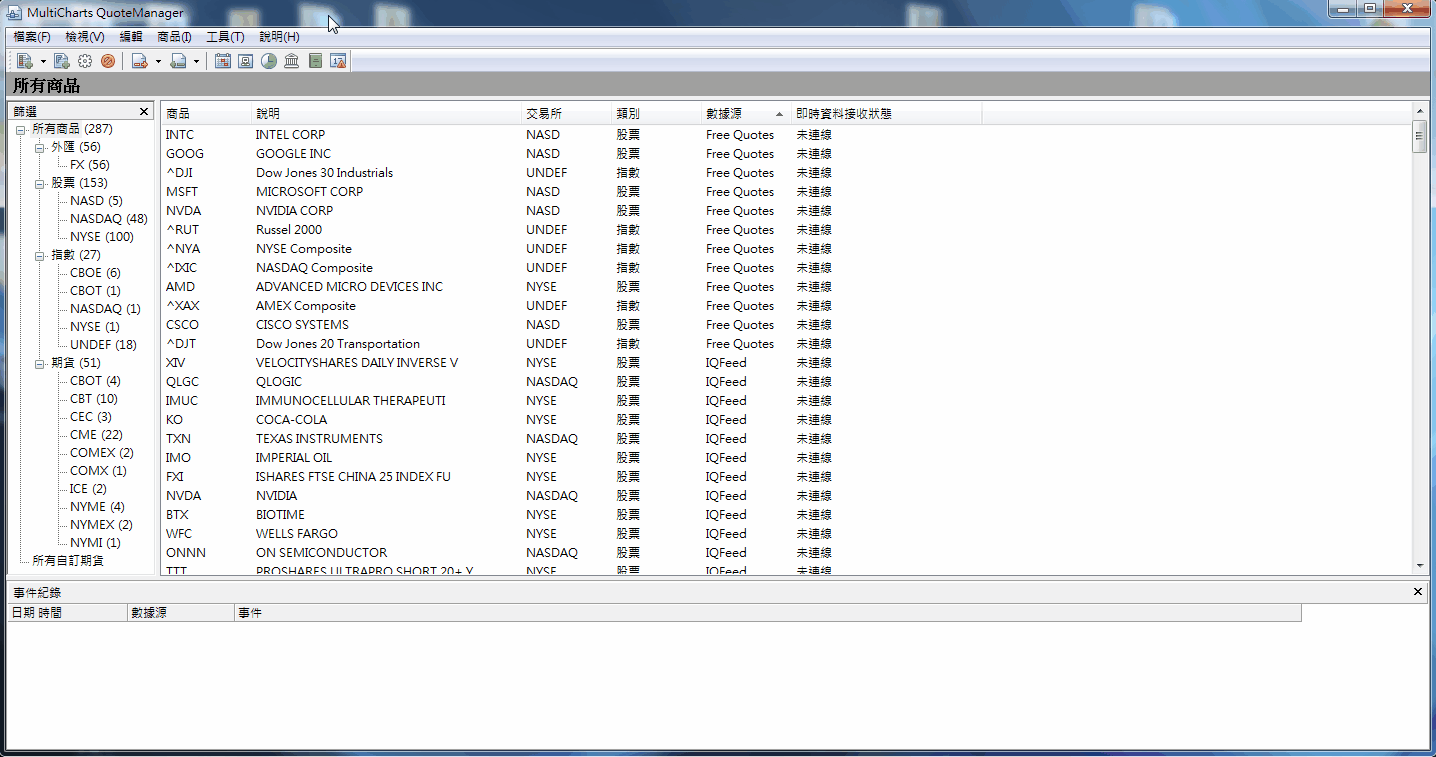Image resolution: width=1436 pixels, height=757 pixels.
Task: Open the 工具(T) menu
Action: point(225,36)
